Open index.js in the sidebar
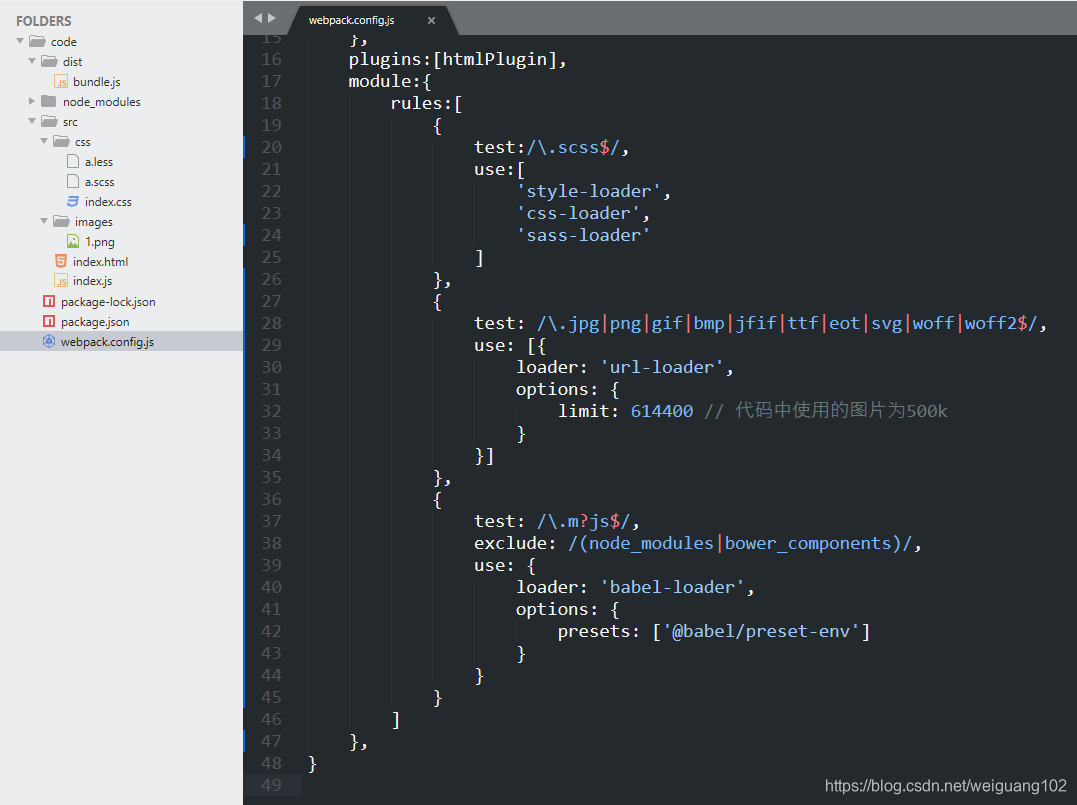Image resolution: width=1077 pixels, height=805 pixels. (93, 280)
